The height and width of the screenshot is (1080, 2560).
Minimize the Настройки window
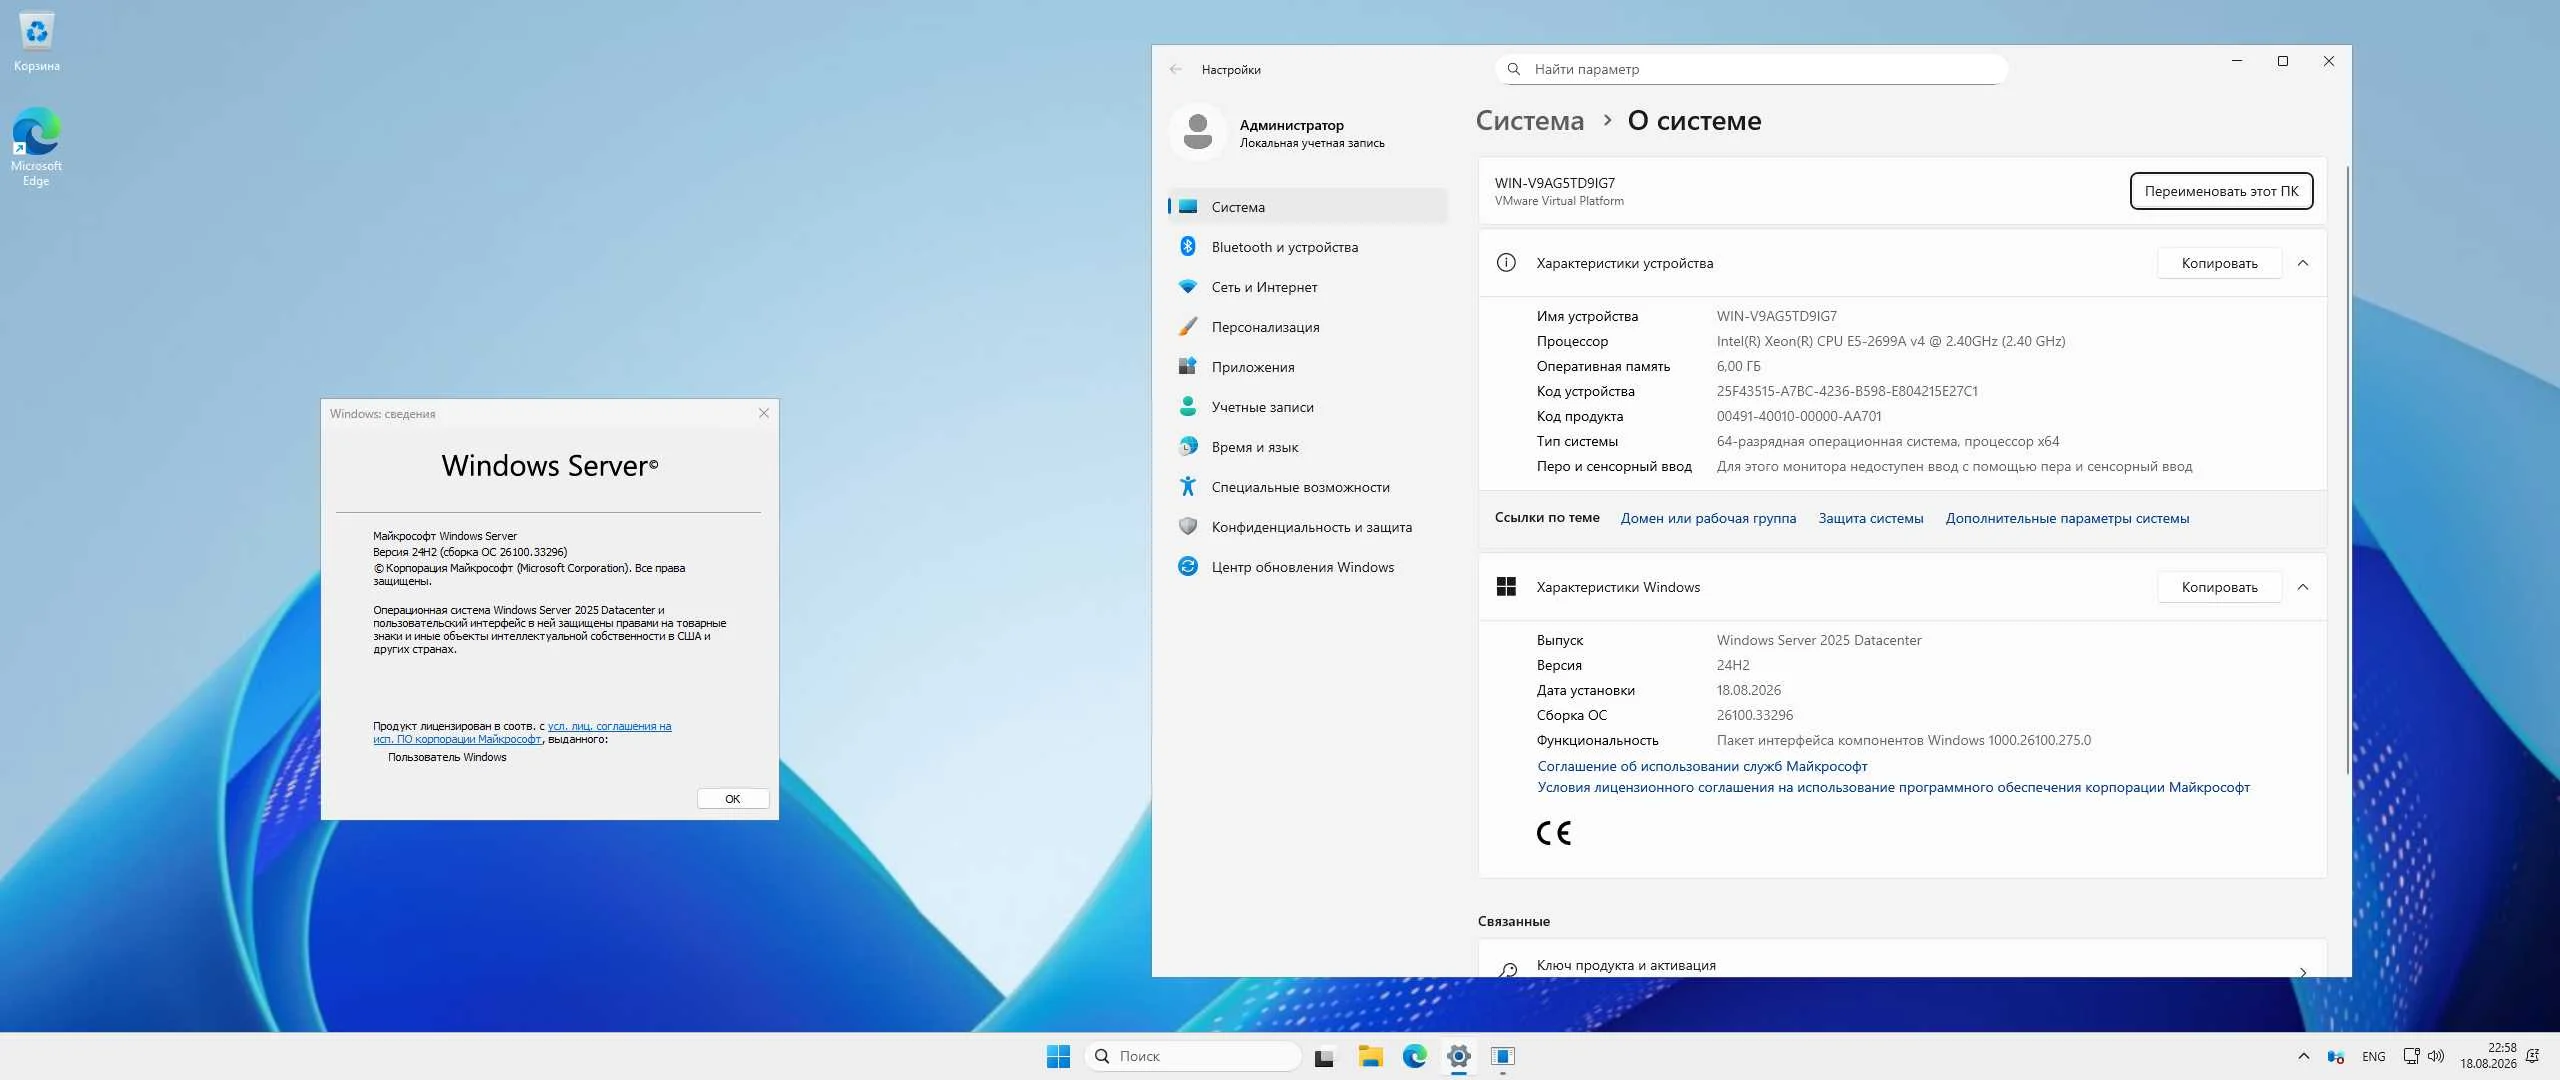(x=2237, y=61)
